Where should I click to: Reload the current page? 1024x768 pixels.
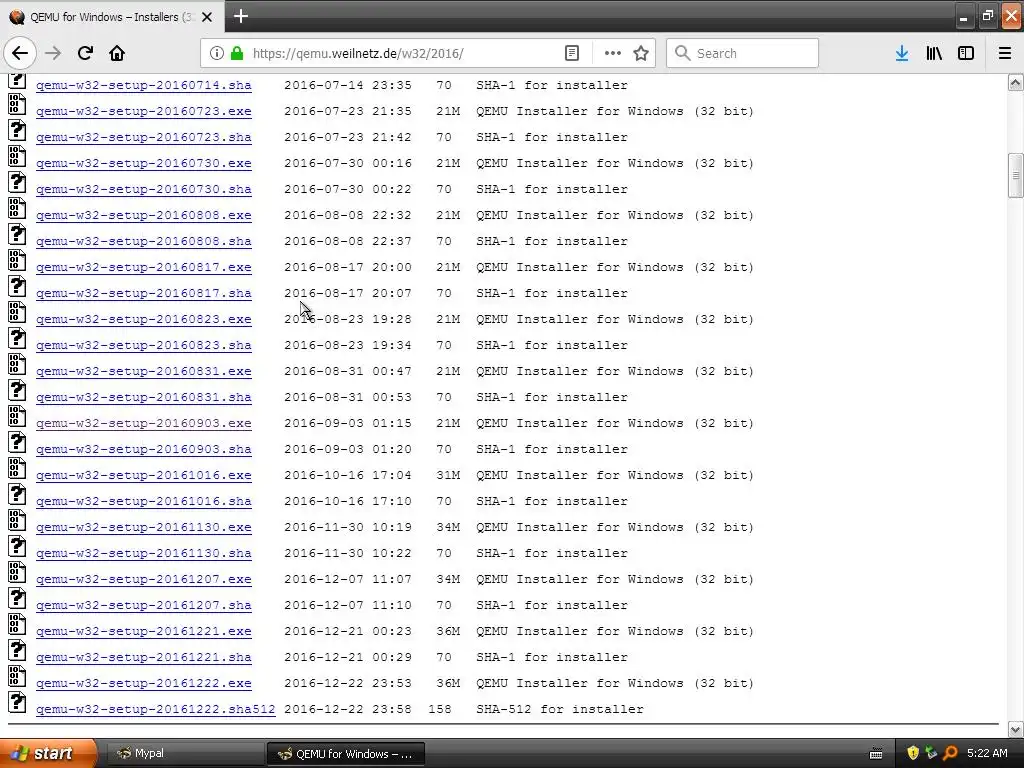(x=85, y=53)
